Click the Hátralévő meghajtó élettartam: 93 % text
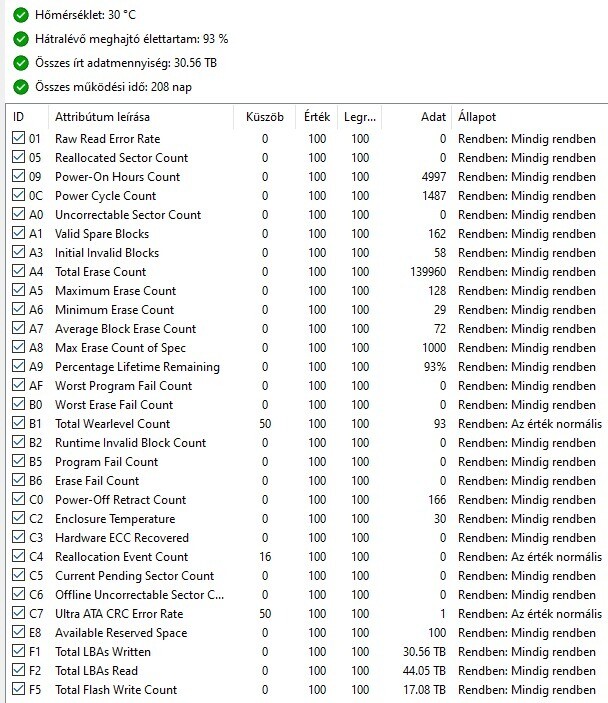608x703 pixels. 131,39
